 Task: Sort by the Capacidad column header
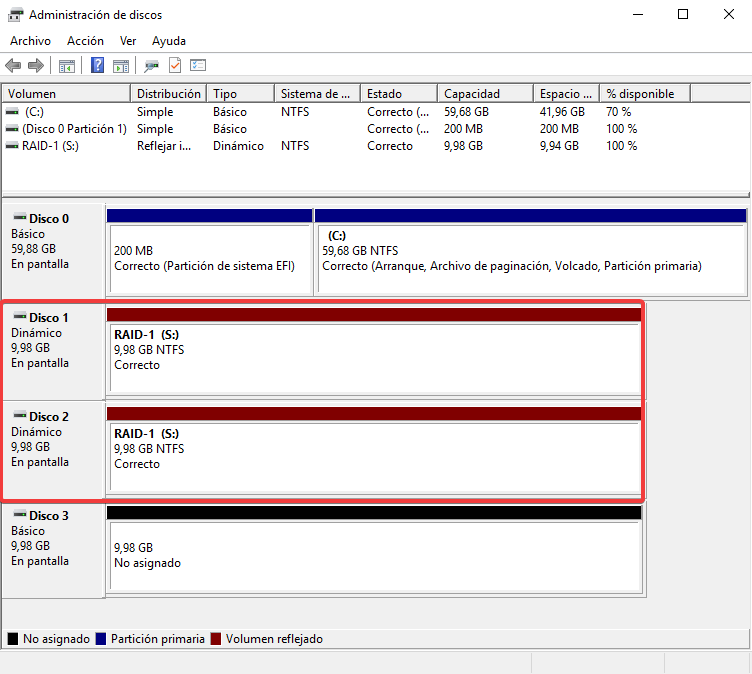tap(483, 94)
